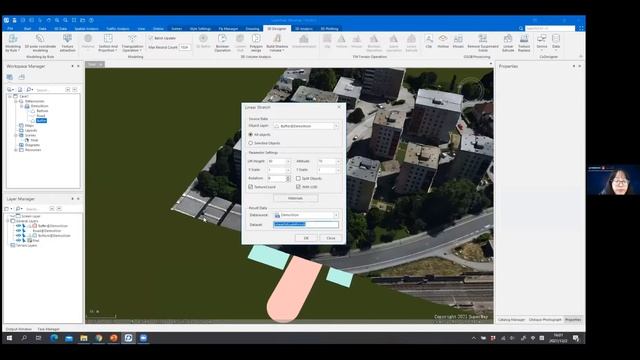
Task: Expand the Scenes node in Workspace Manager
Action: [16, 135]
